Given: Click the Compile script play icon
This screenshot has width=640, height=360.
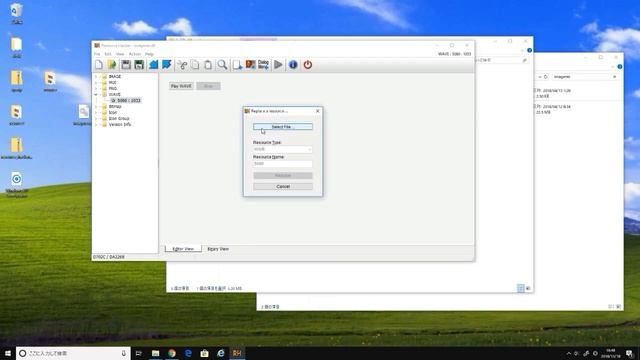Looking at the screenshot, I should 278,64.
